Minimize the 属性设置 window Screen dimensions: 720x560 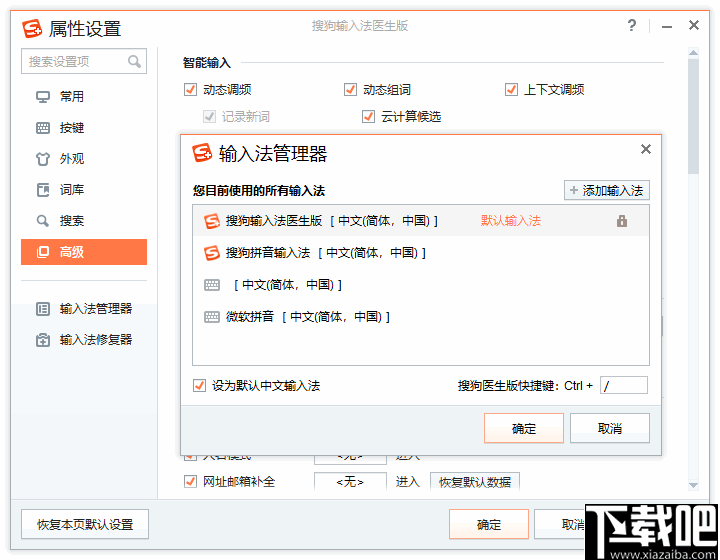coord(667,27)
